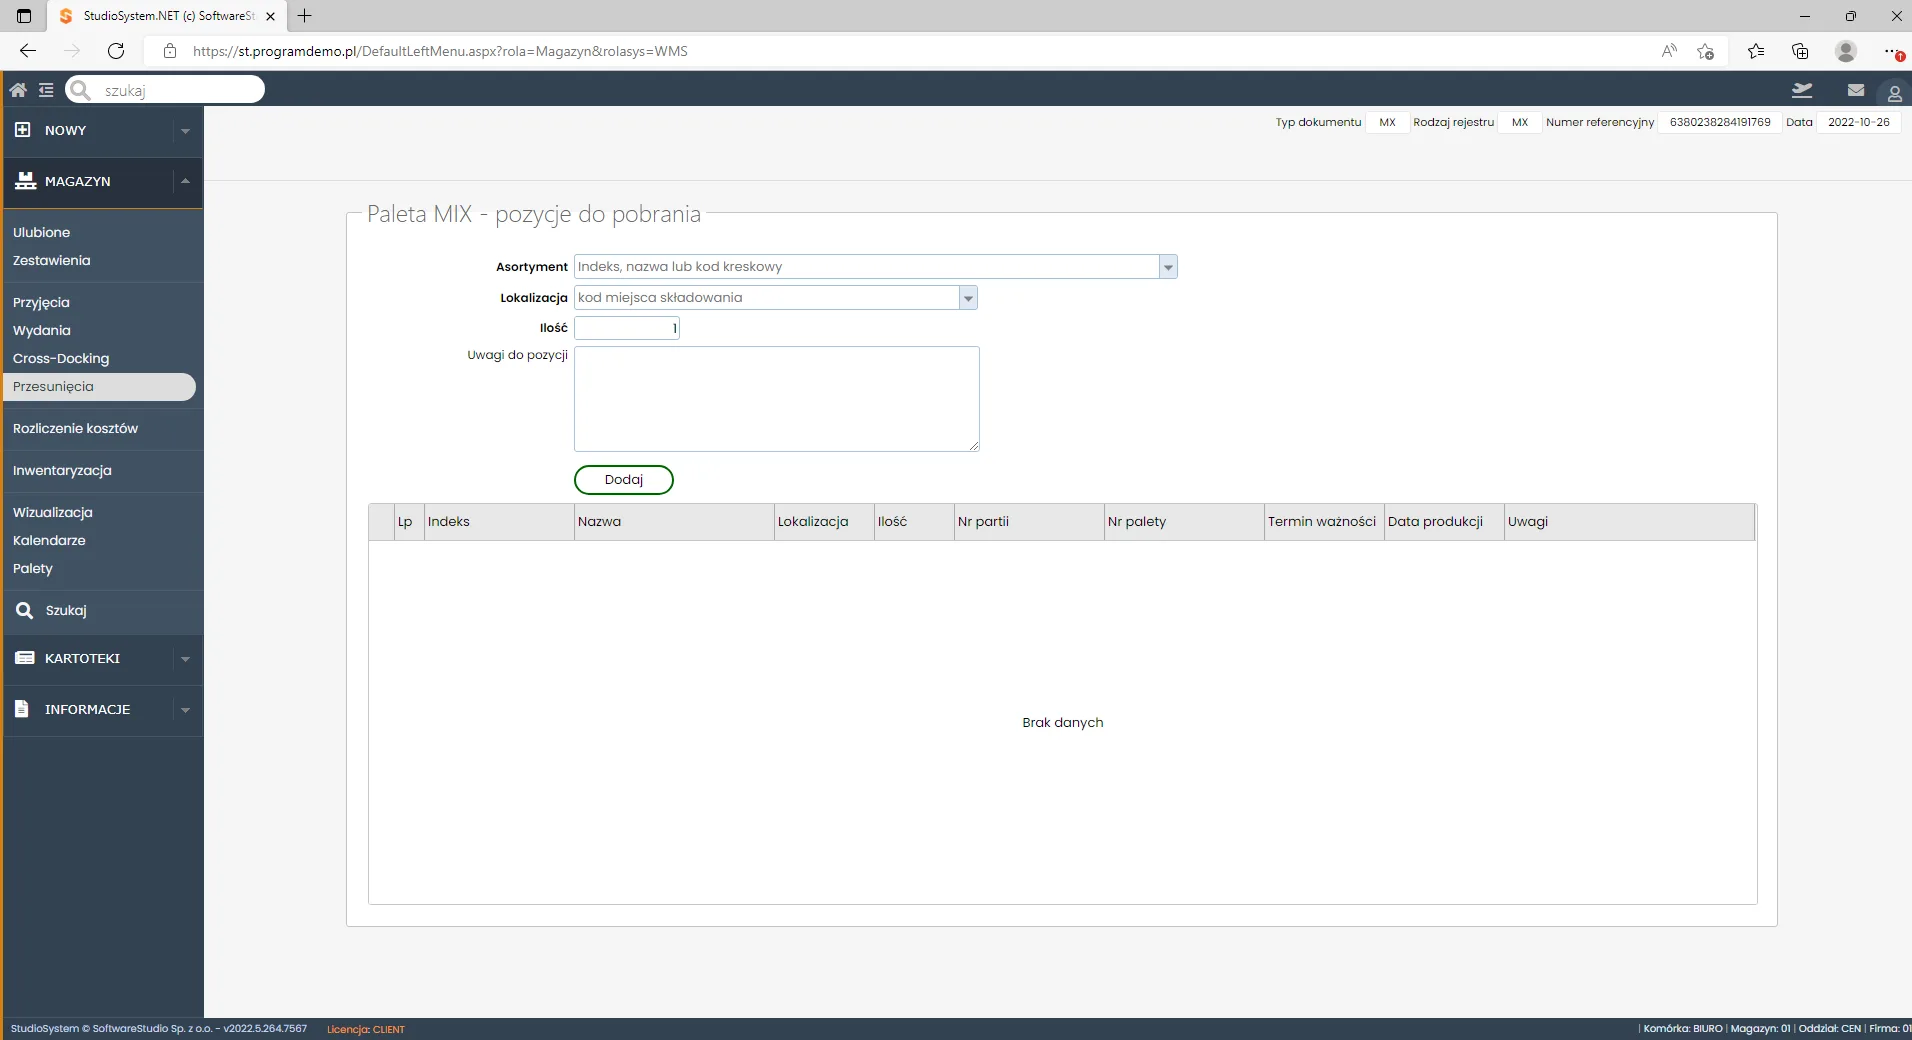Image resolution: width=1912 pixels, height=1040 pixels.
Task: Click the Dodaj button
Action: pyautogui.click(x=624, y=480)
